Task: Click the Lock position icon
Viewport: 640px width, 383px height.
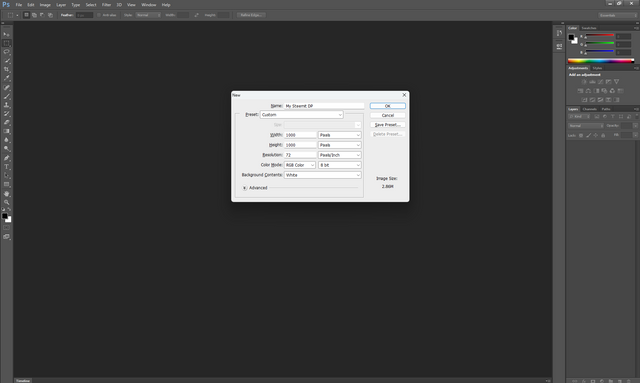Action: tap(596, 135)
